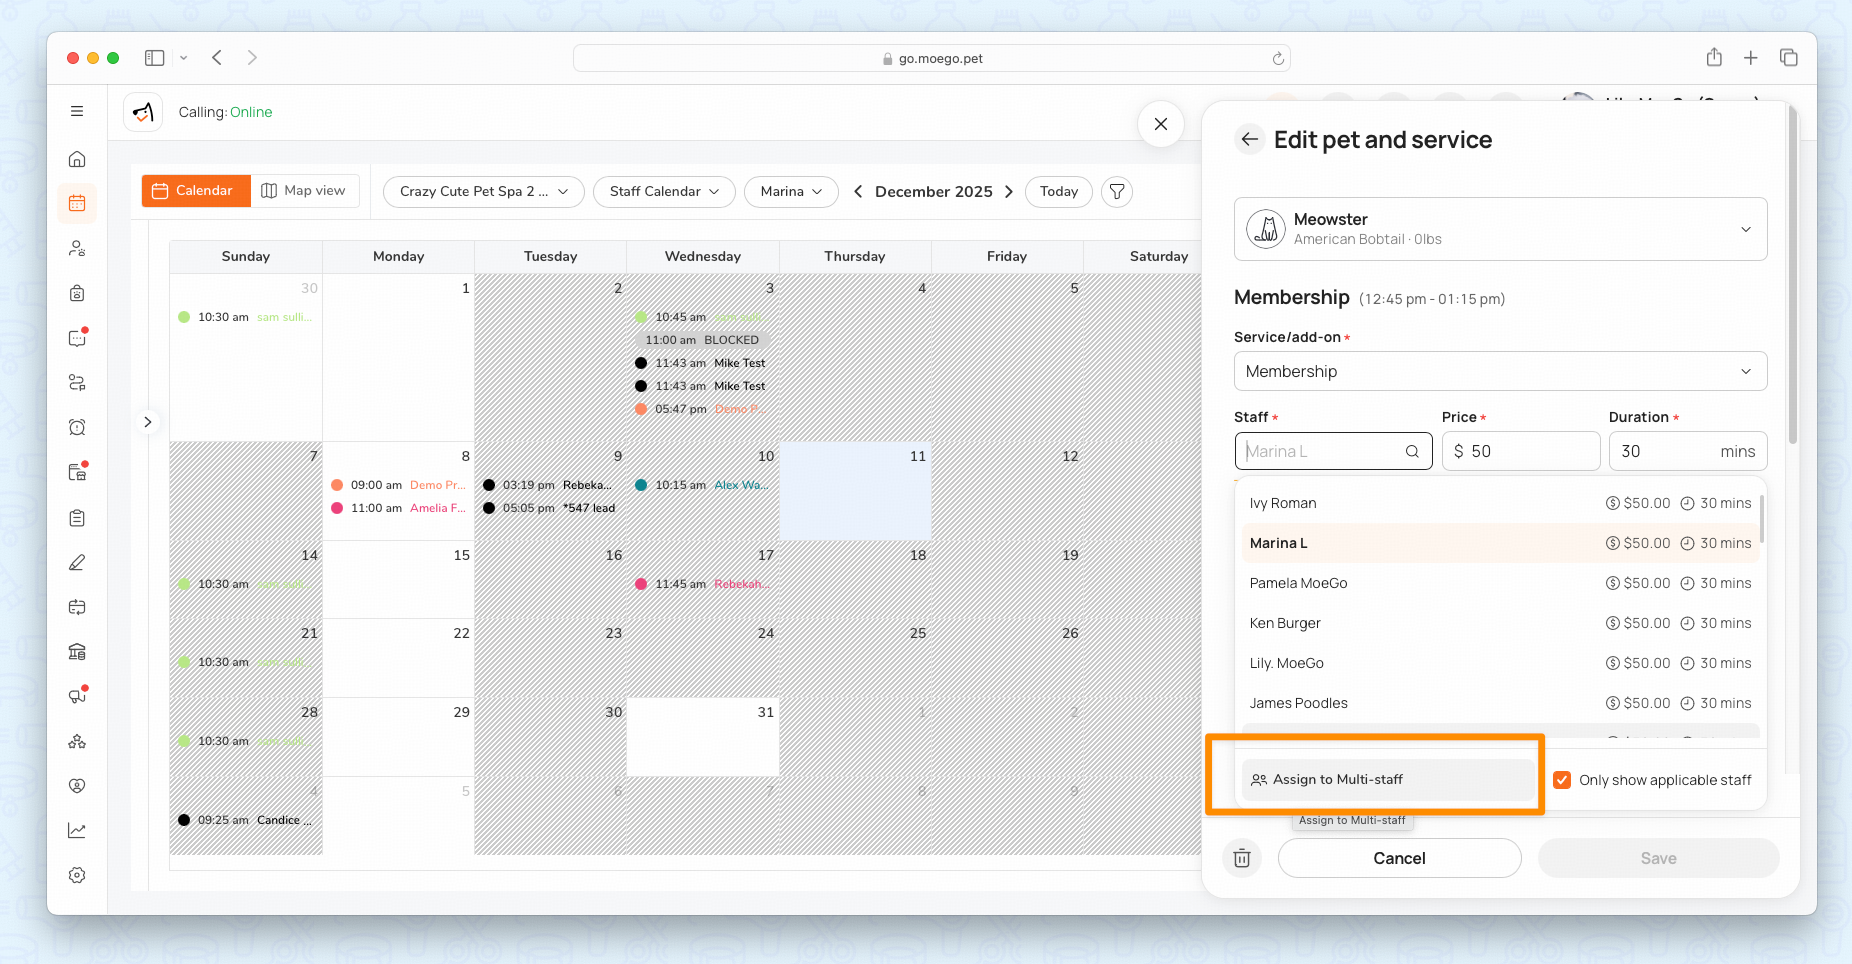Uncheck Only show applicable staff
The width and height of the screenshot is (1852, 964).
1562,780
